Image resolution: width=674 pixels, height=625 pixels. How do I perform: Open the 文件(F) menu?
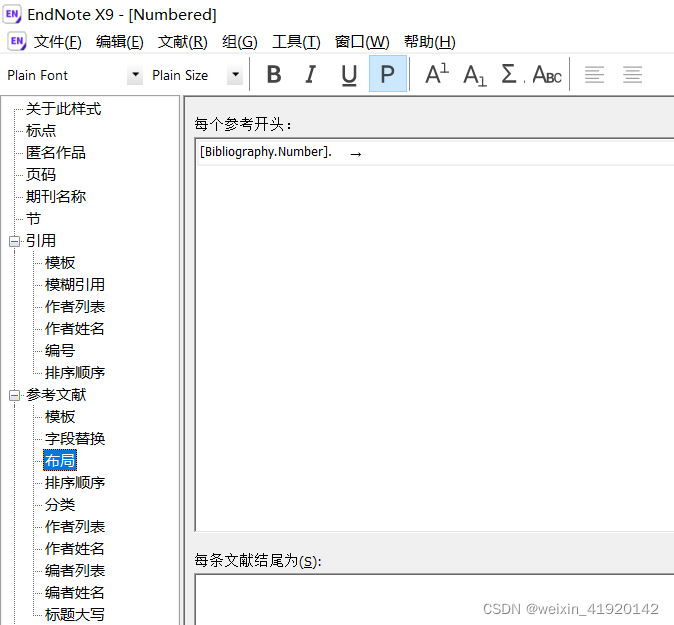tap(58, 42)
